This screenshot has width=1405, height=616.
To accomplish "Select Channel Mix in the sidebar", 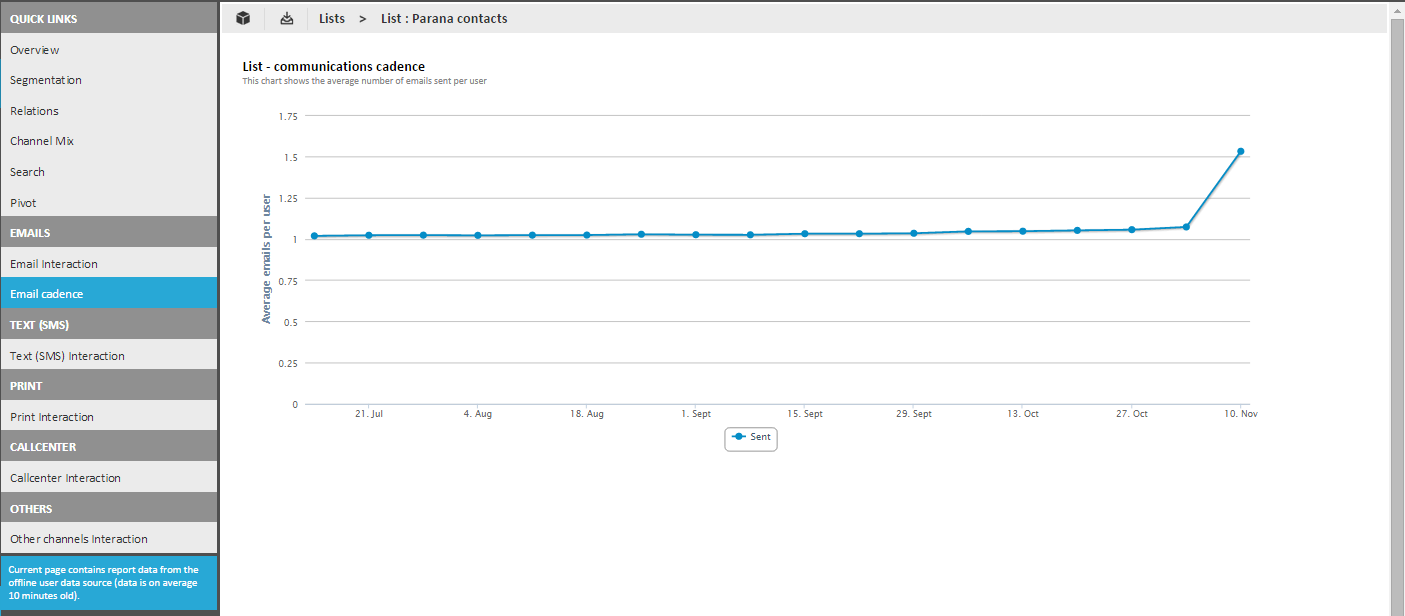I will [x=42, y=141].
